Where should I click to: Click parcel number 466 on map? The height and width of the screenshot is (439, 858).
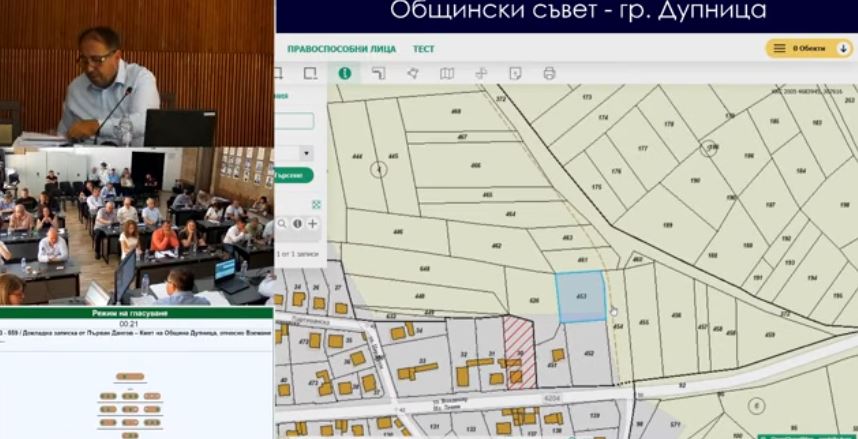(476, 165)
